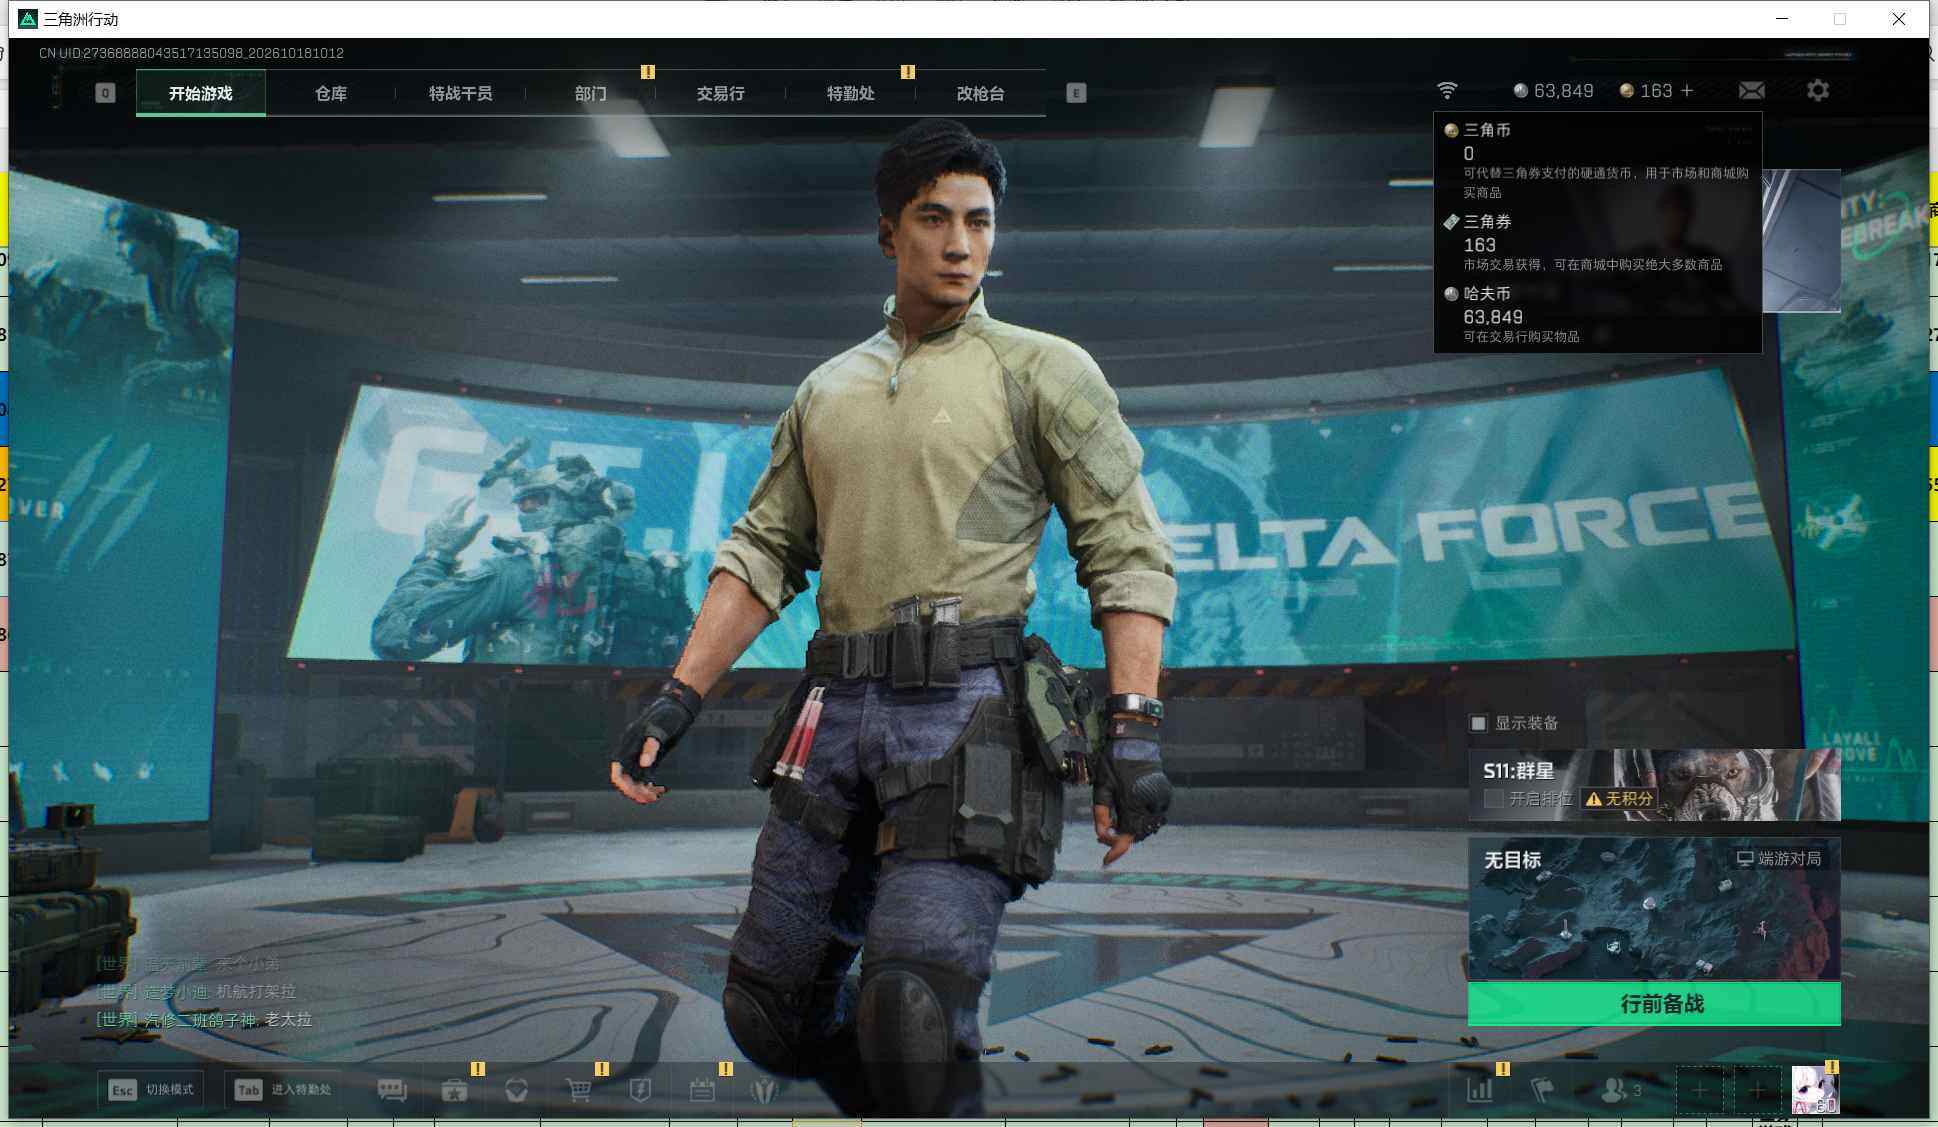Click the world chat message 老太拉
Screen dimensions: 1938x1127
[288, 1020]
